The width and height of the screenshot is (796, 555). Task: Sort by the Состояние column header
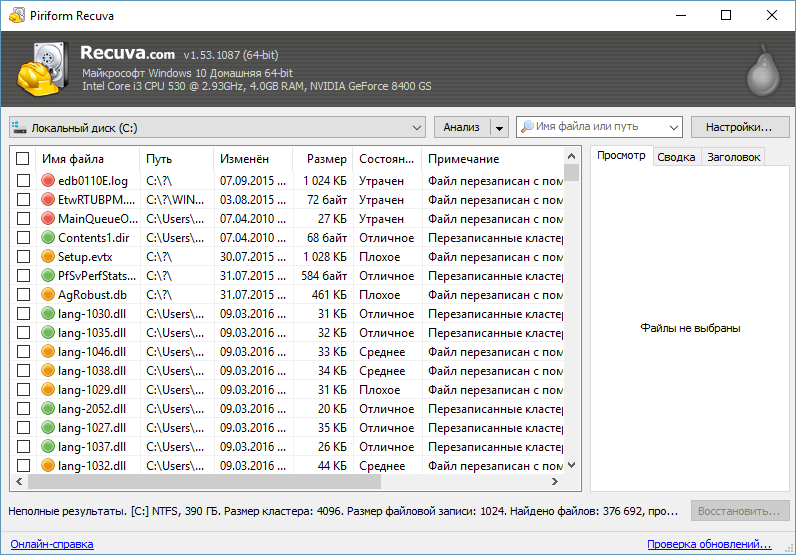coord(387,159)
